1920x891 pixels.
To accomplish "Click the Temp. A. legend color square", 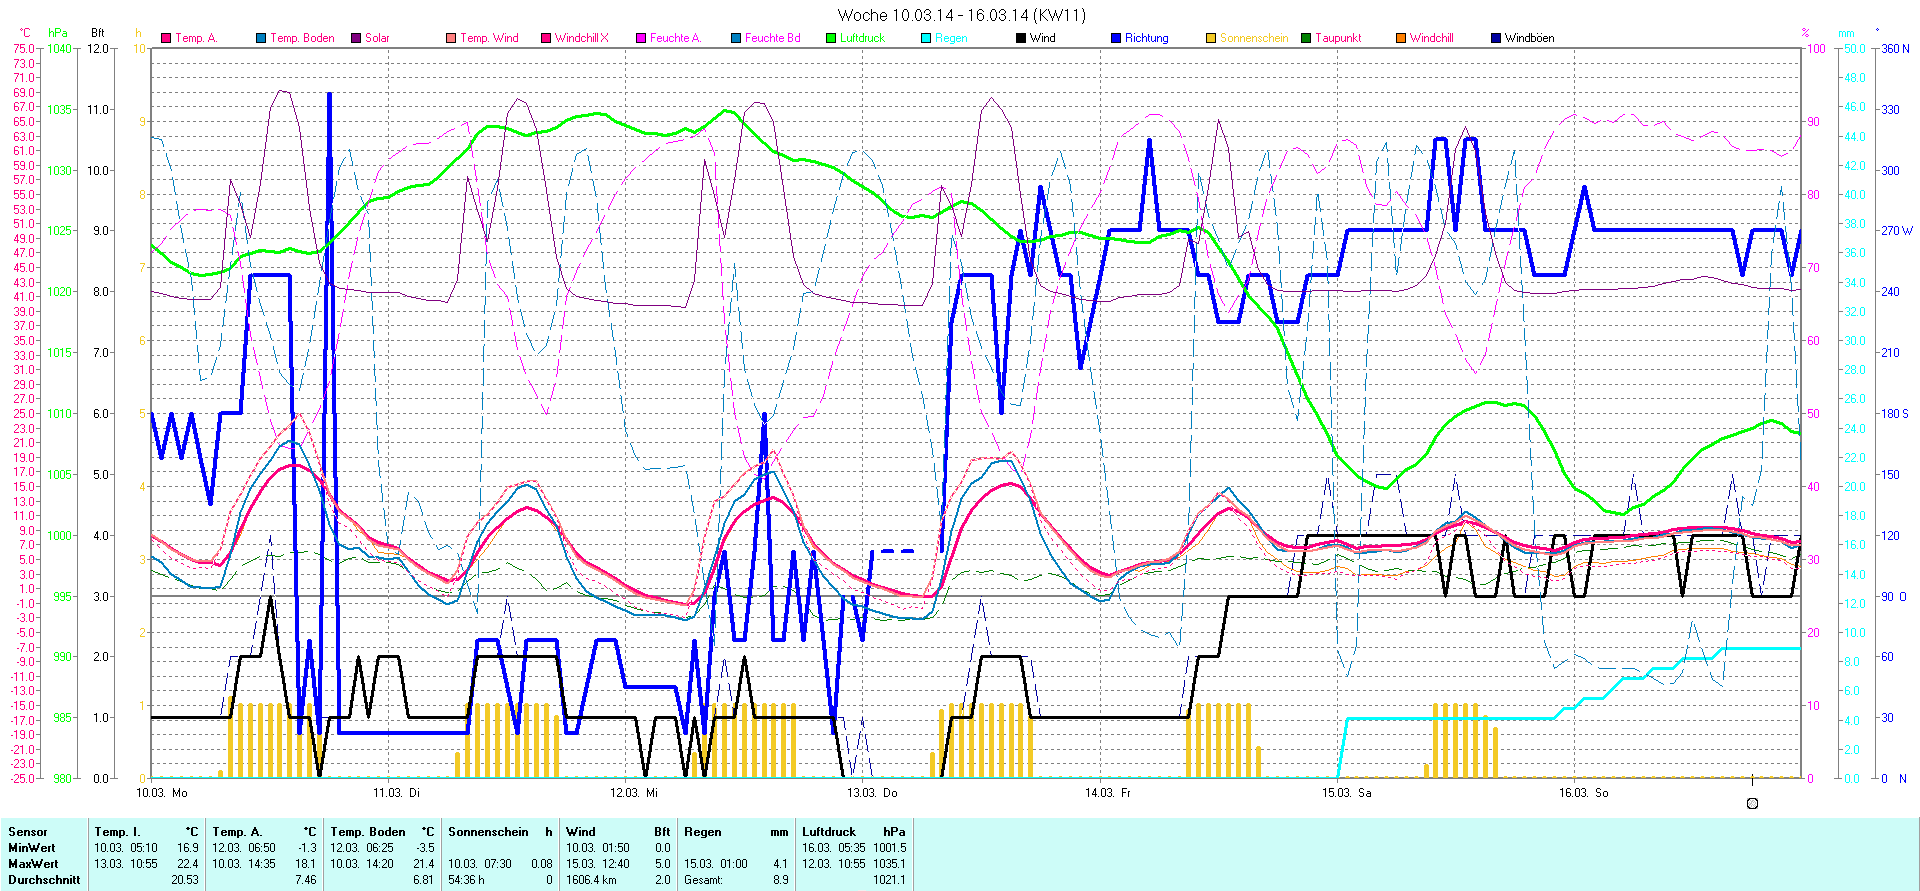I will click(x=166, y=38).
